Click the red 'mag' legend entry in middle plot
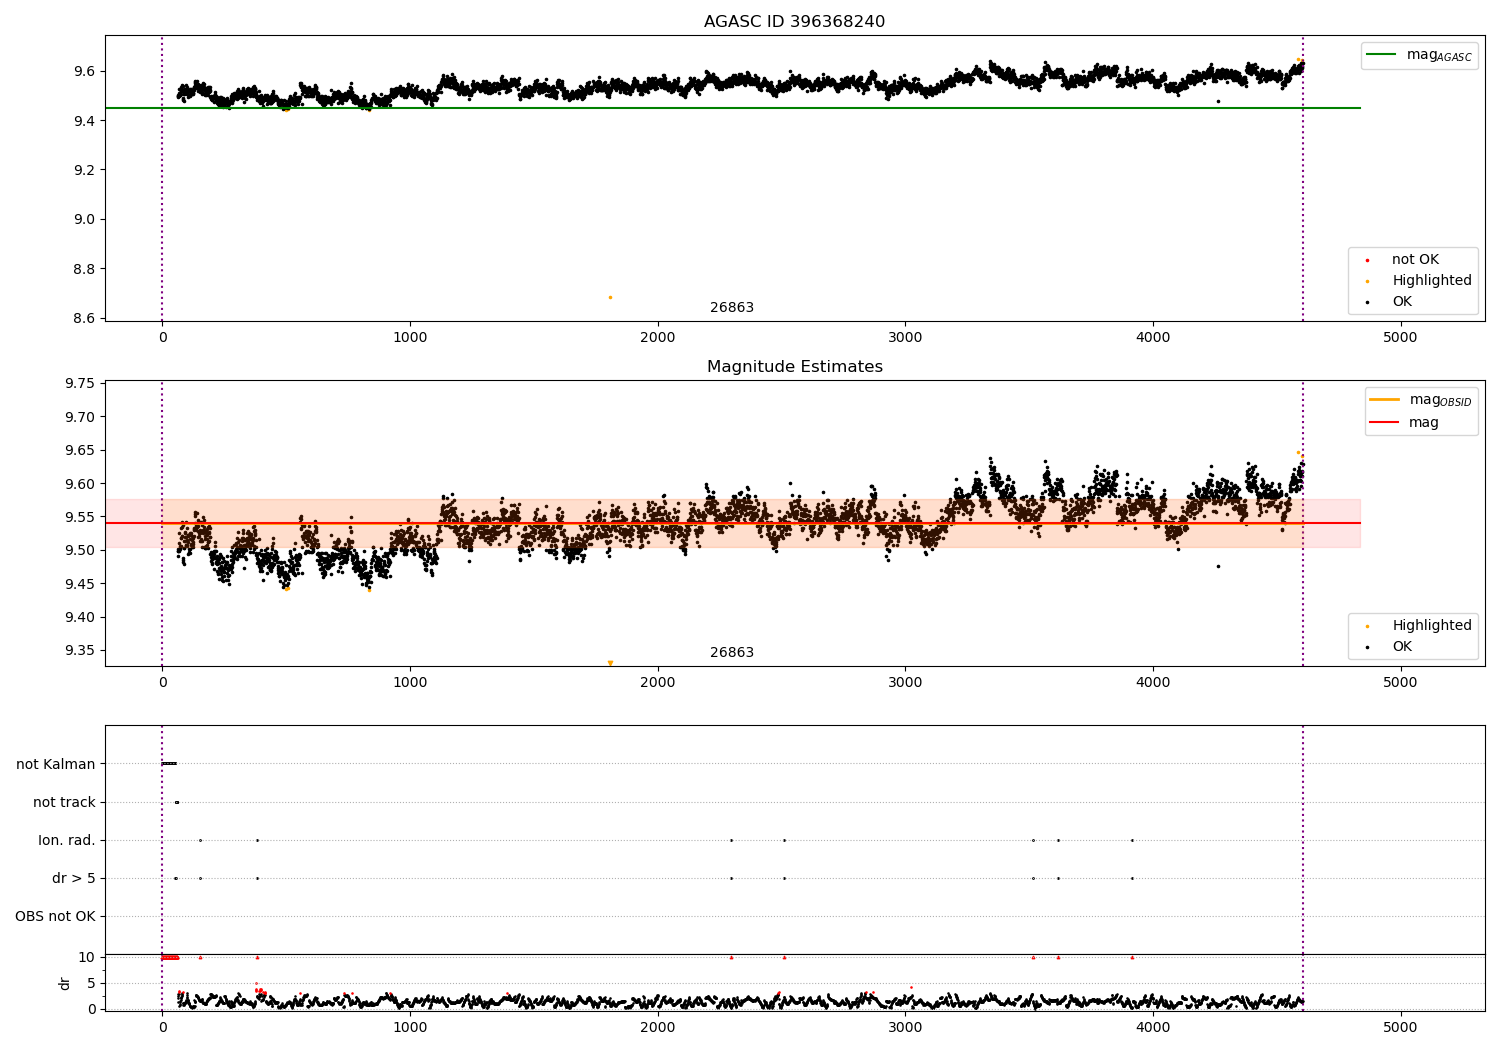The height and width of the screenshot is (1050, 1500). click(x=1404, y=422)
